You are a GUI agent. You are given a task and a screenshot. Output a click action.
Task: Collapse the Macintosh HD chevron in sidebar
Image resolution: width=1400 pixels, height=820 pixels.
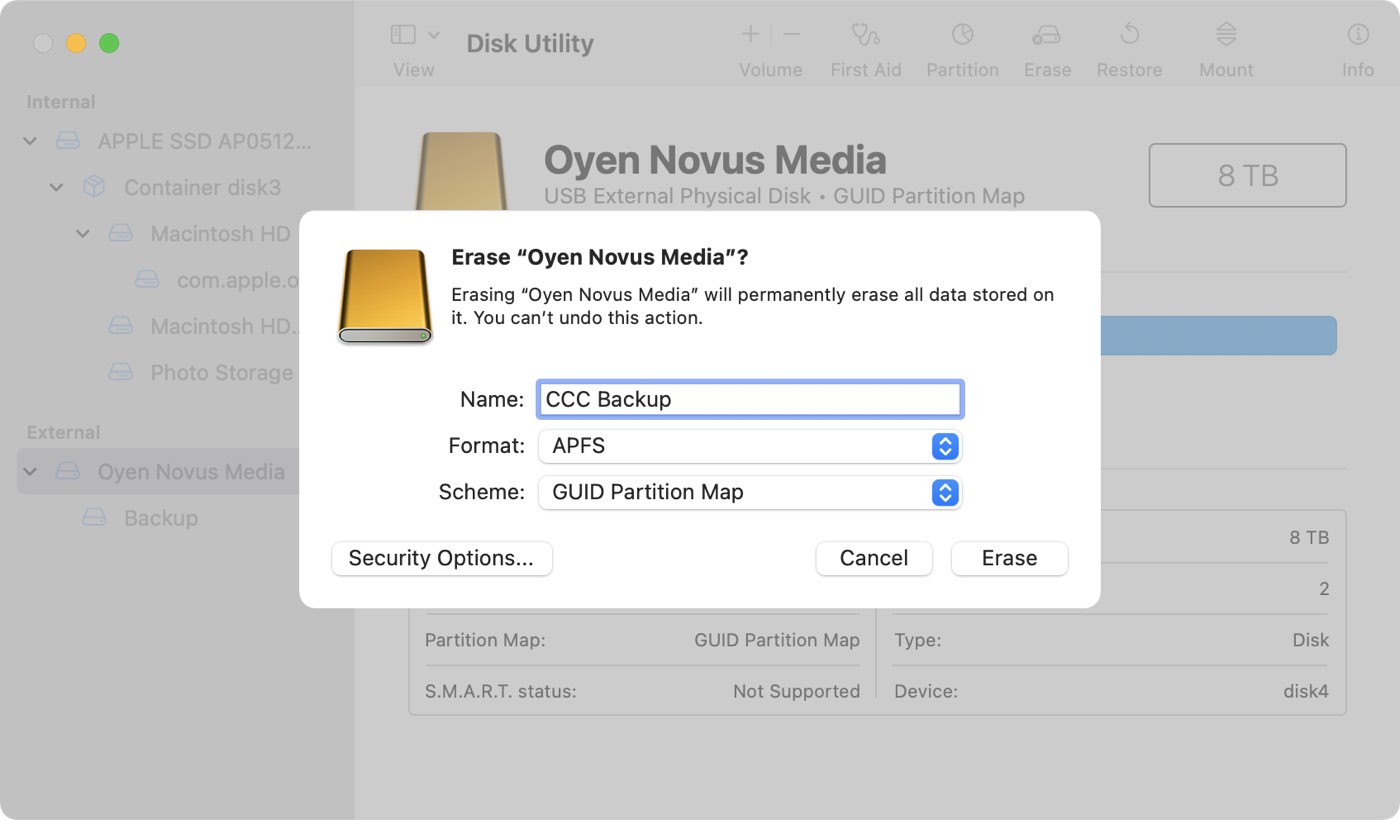pyautogui.click(x=83, y=233)
